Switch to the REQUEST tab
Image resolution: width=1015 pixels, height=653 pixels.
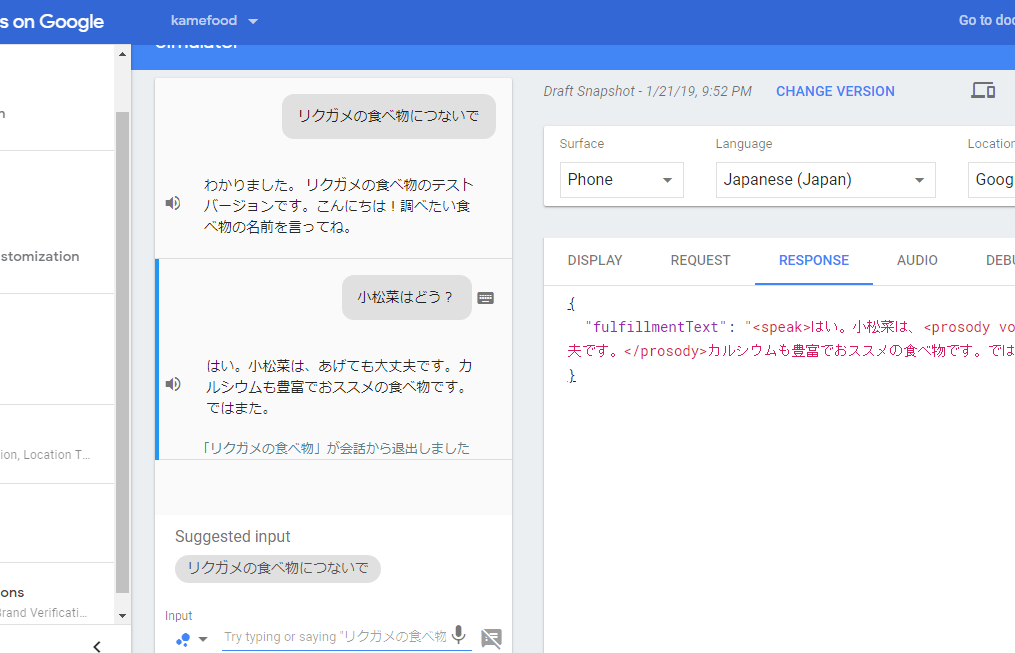700,260
